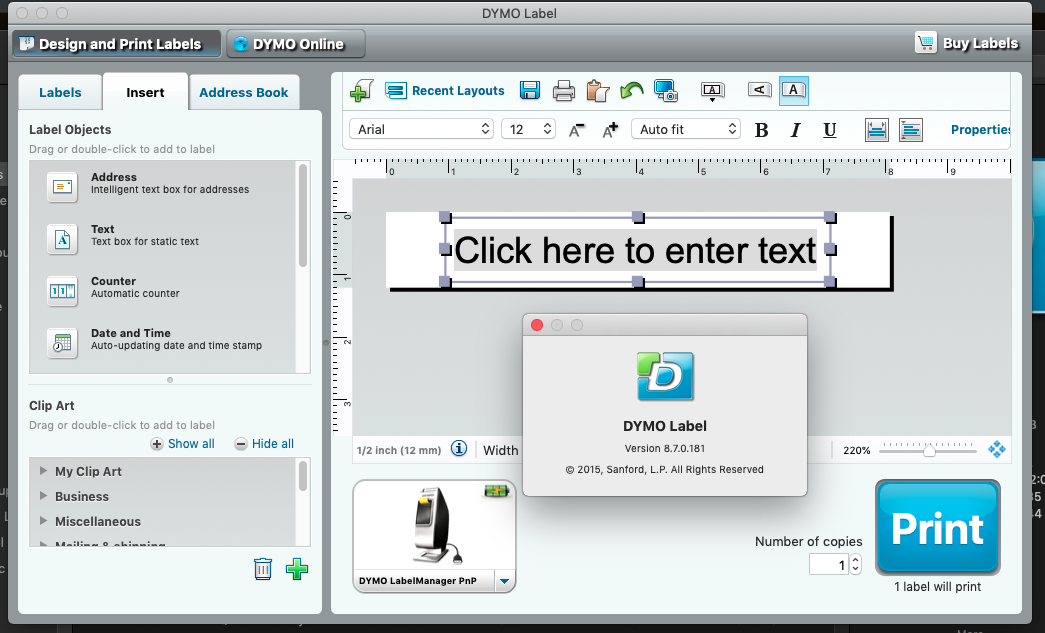Click the 220% zoom percentage text
Viewport: 1045px width, 633px height.
[856, 450]
